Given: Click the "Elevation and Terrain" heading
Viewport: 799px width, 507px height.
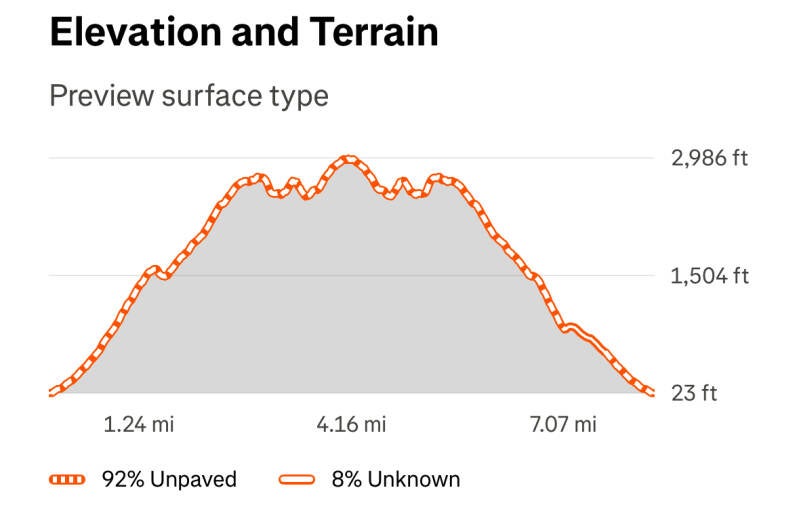Looking at the screenshot, I should (243, 33).
